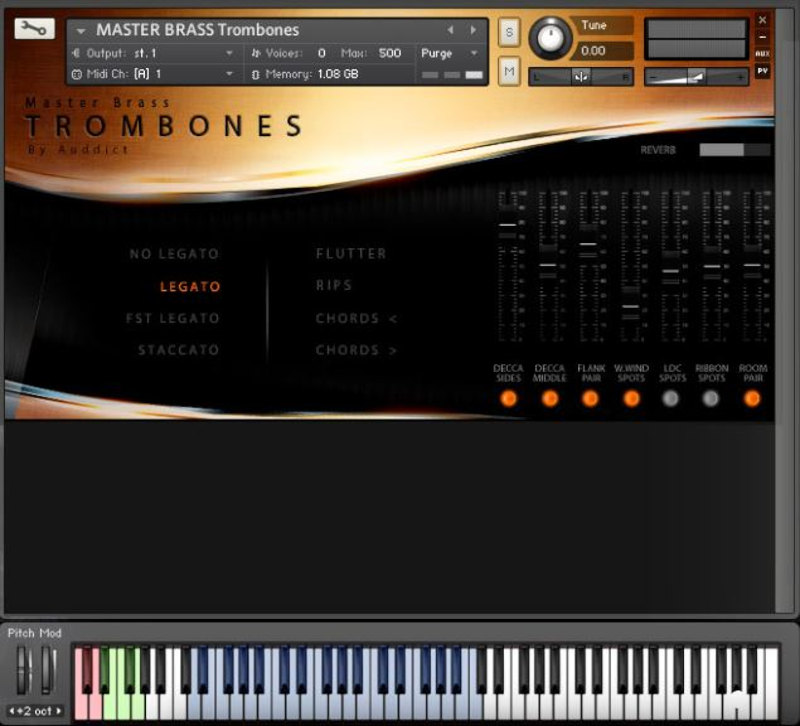The width and height of the screenshot is (800, 726).
Task: Click the Max voices value 500
Action: [389, 53]
